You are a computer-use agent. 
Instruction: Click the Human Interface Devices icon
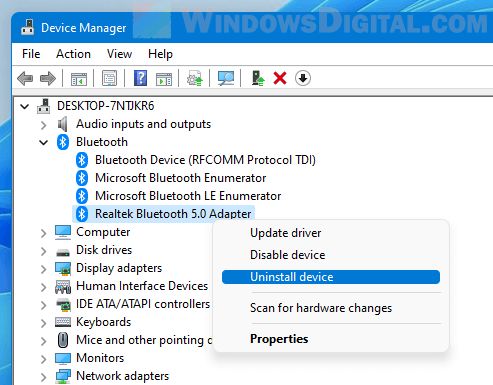(x=63, y=287)
